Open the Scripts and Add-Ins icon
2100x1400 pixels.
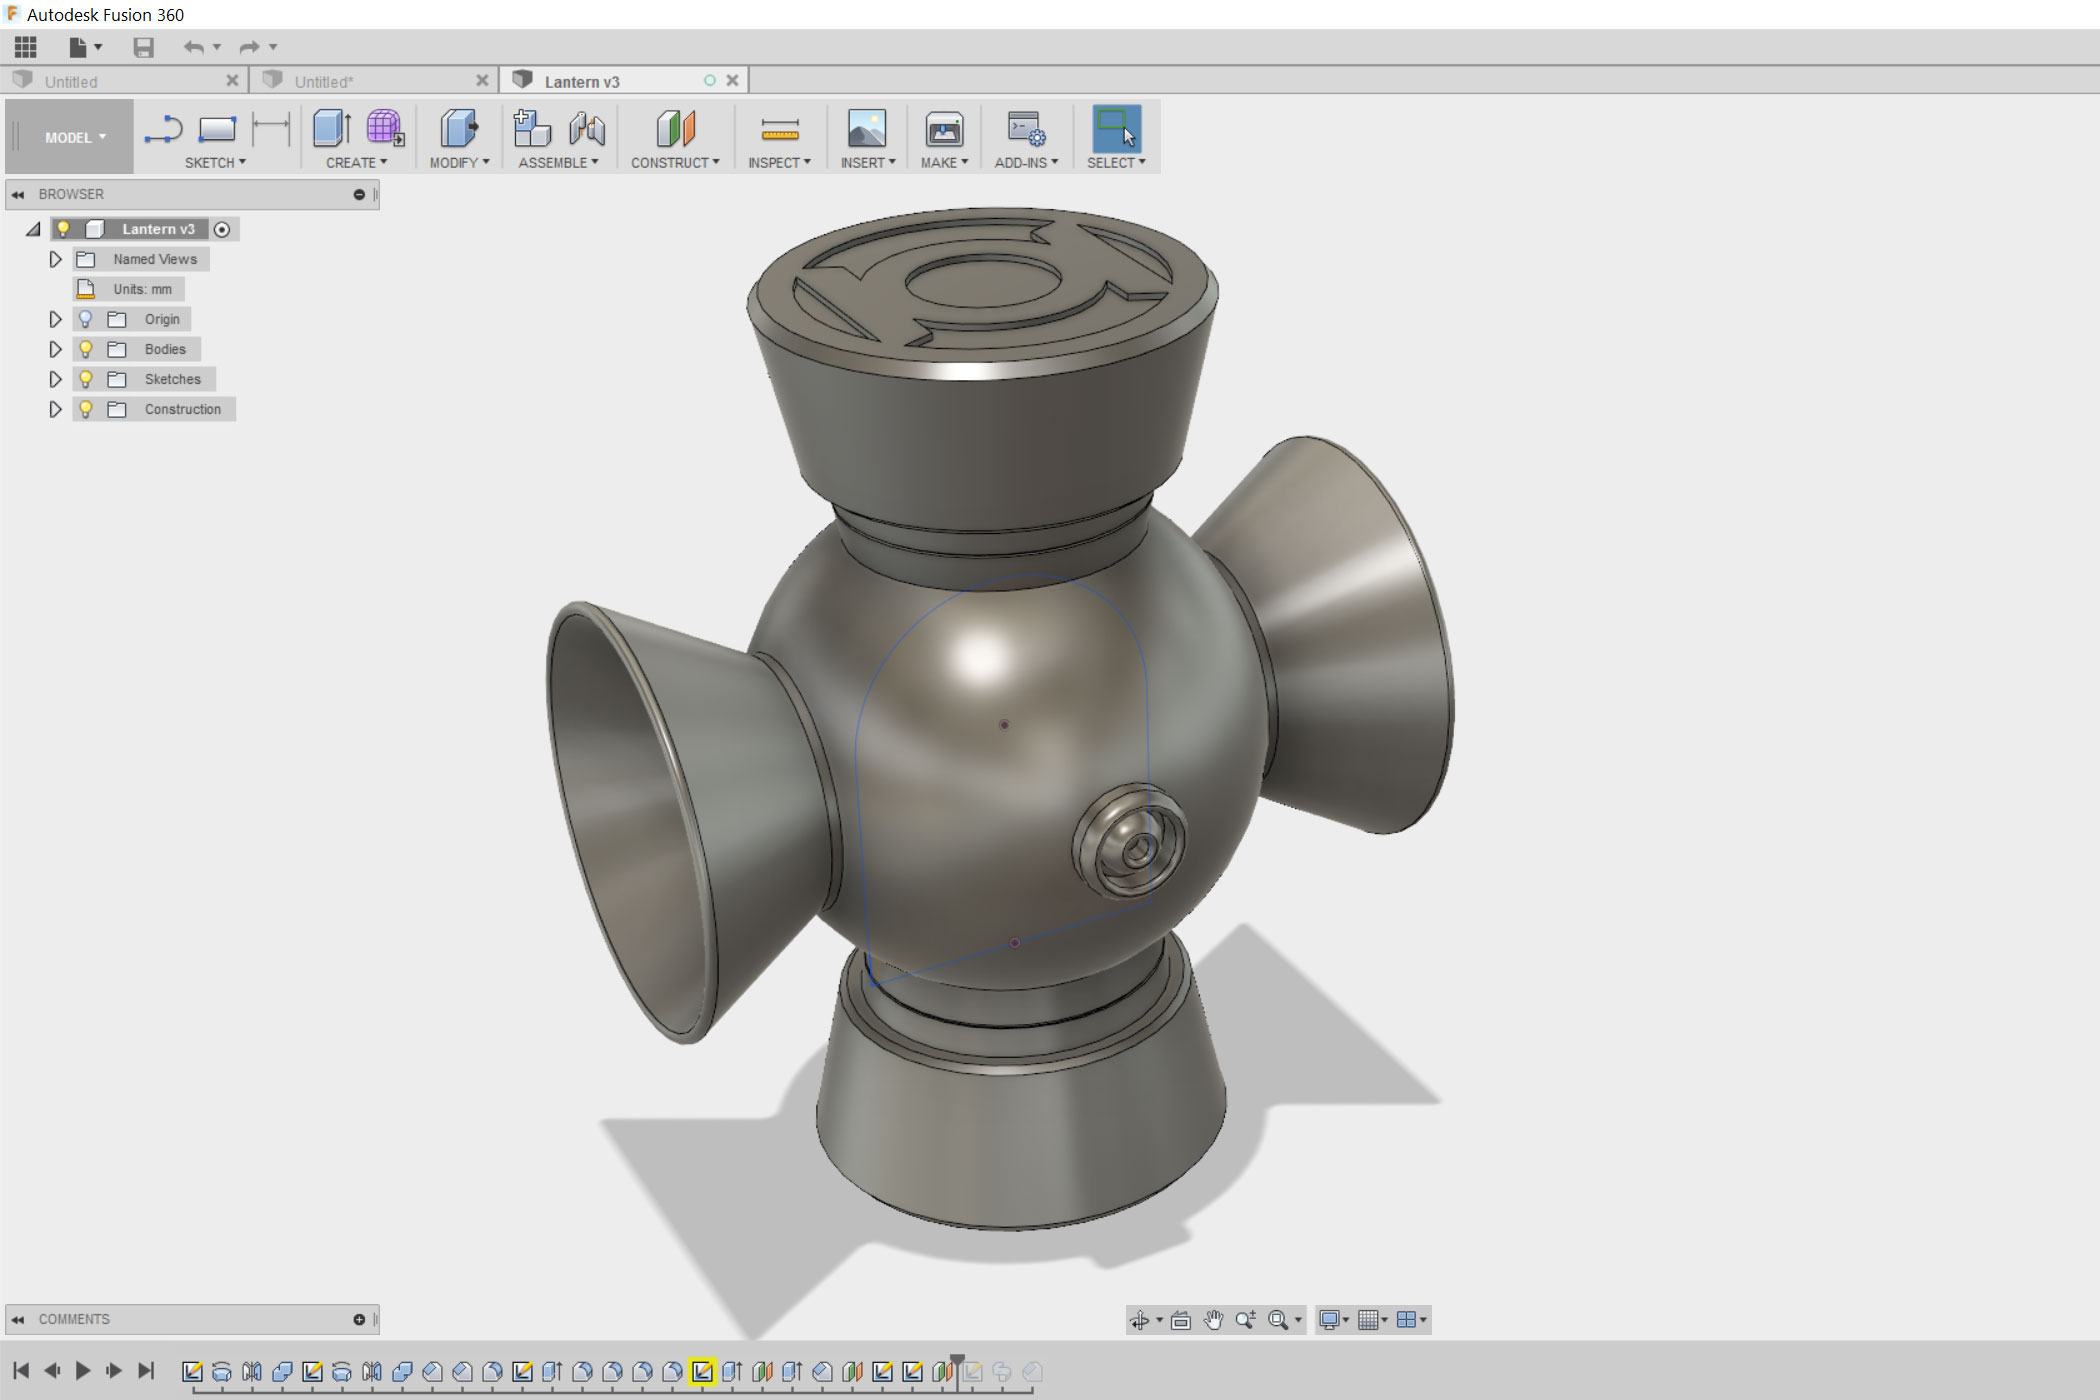click(x=1025, y=129)
